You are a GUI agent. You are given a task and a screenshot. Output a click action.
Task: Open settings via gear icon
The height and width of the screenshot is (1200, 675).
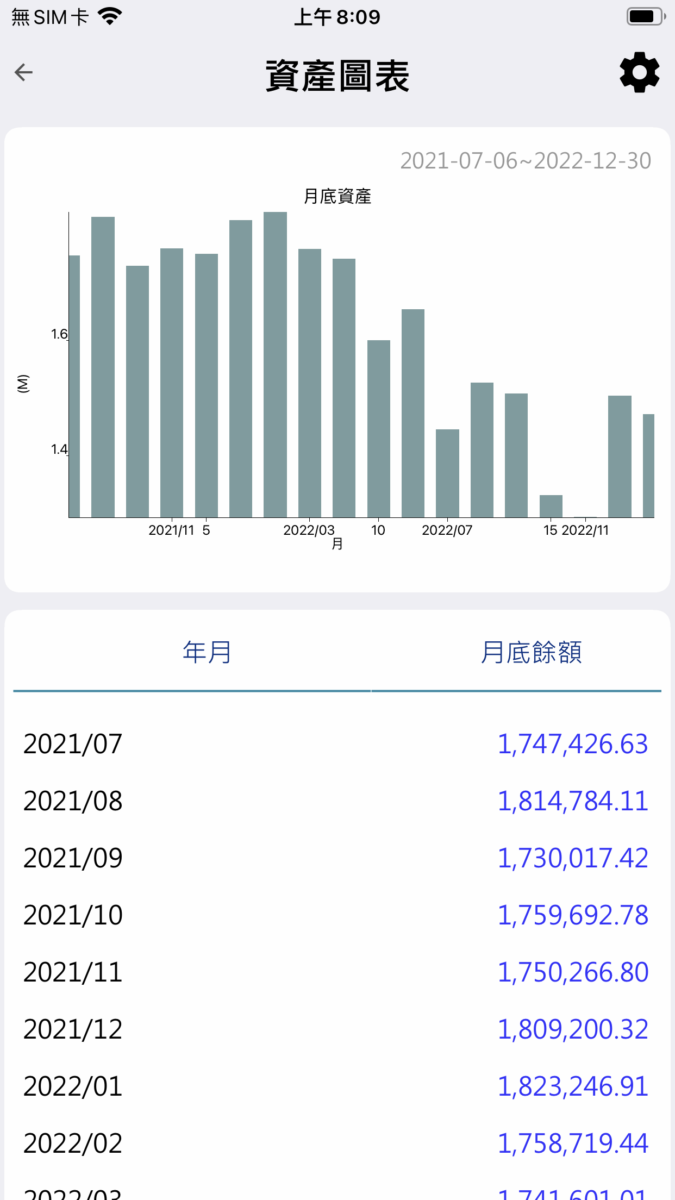[x=640, y=73]
